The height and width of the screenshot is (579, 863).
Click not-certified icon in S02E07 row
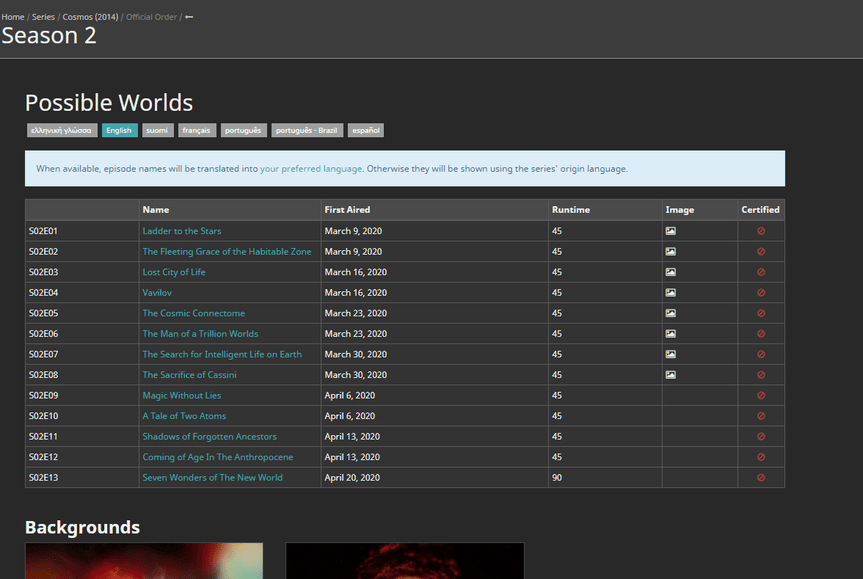[761, 354]
